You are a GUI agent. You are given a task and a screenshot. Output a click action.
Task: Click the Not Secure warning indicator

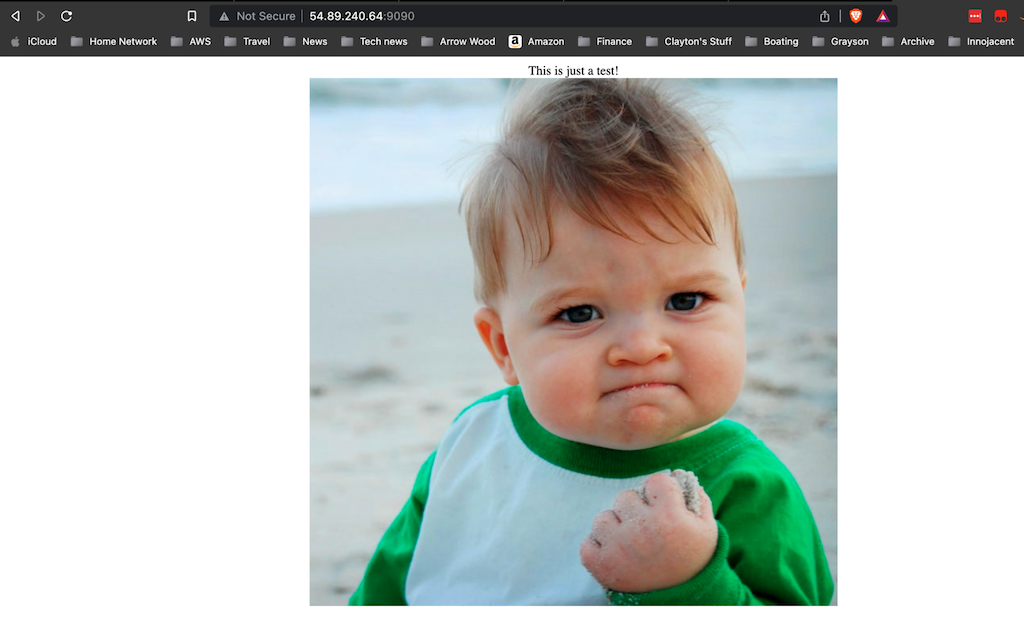click(x=257, y=16)
